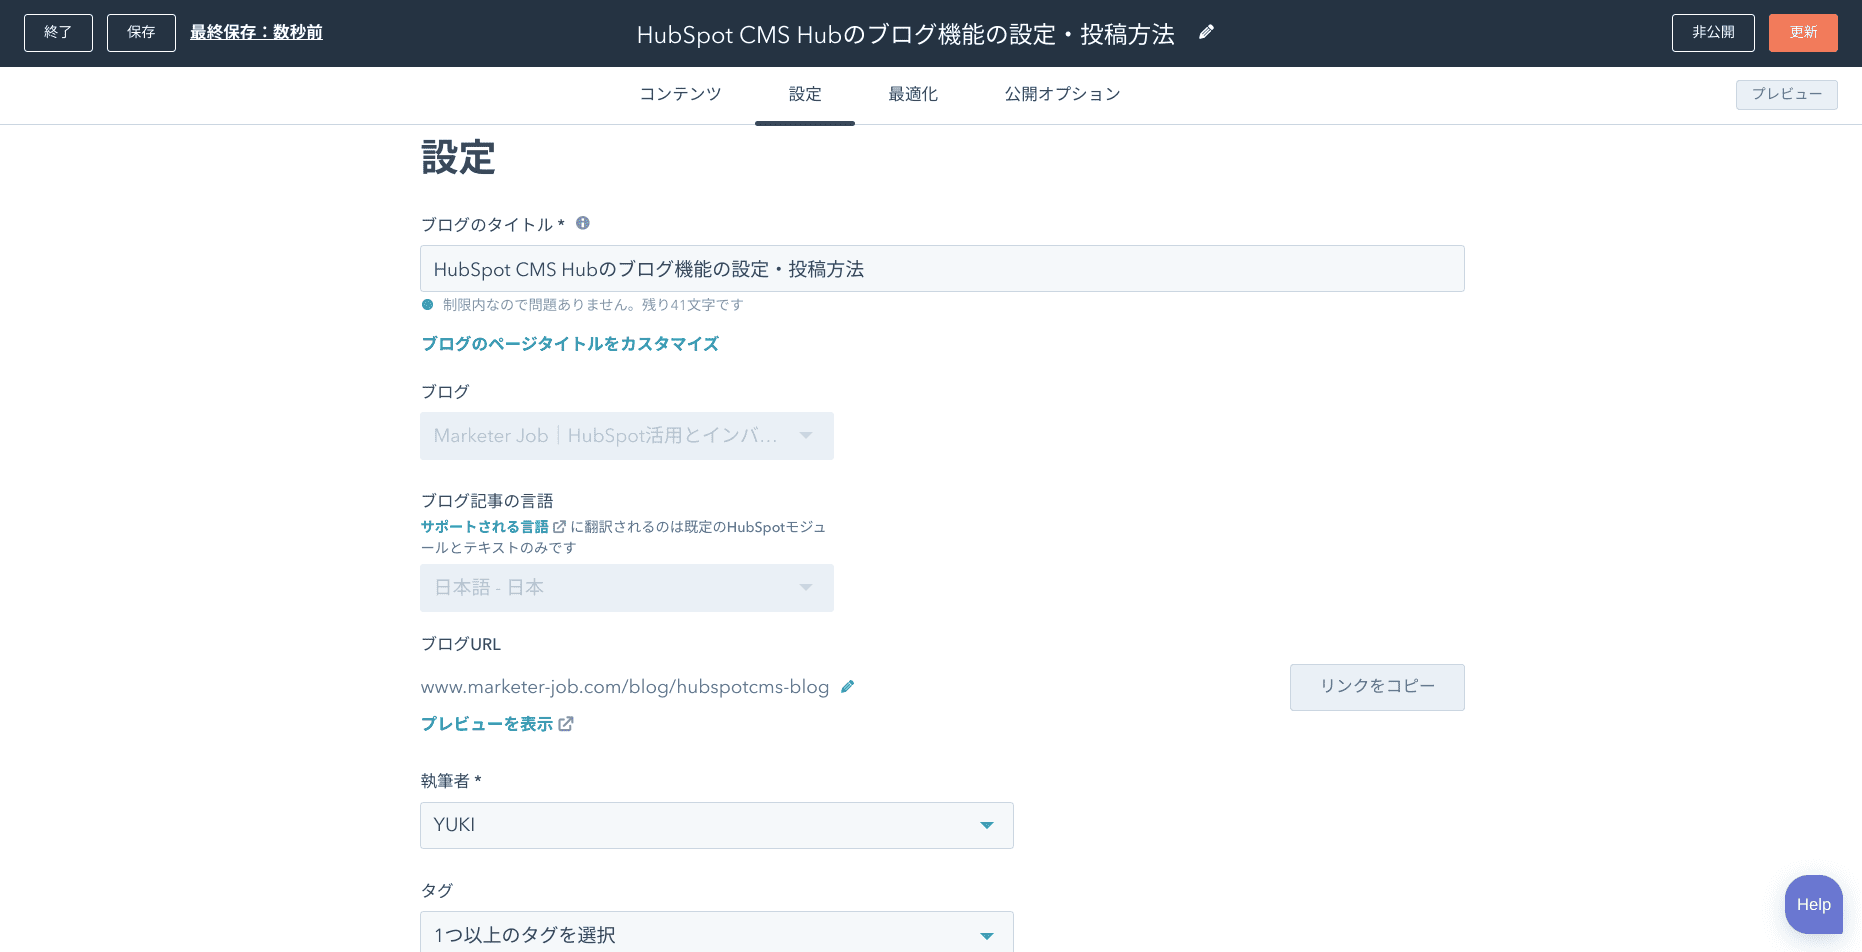Click the blog title input field
1862x952 pixels.
(x=942, y=269)
